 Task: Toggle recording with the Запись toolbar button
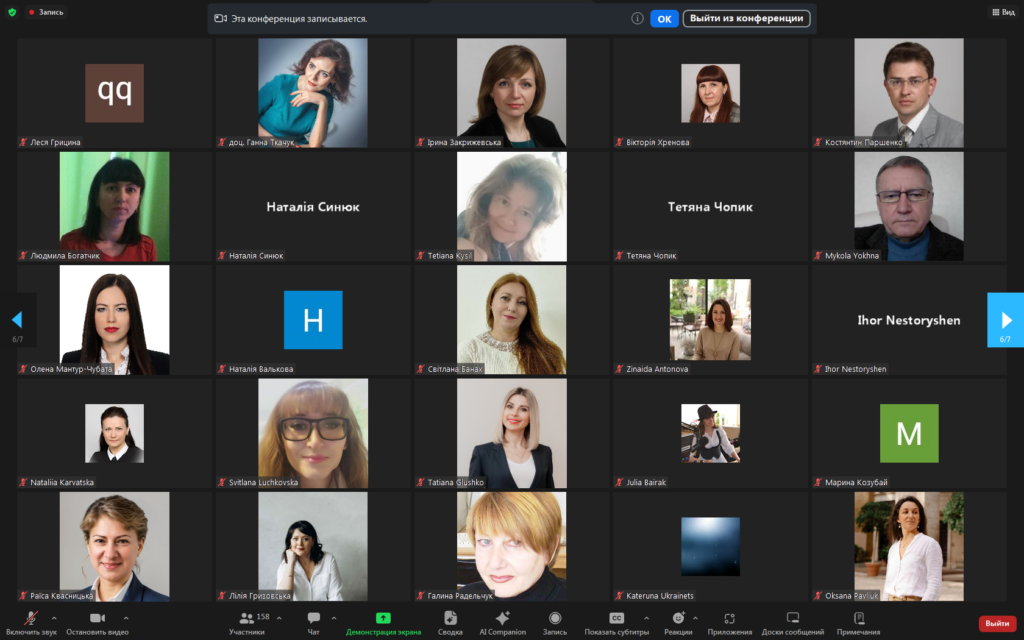pyautogui.click(x=554, y=619)
